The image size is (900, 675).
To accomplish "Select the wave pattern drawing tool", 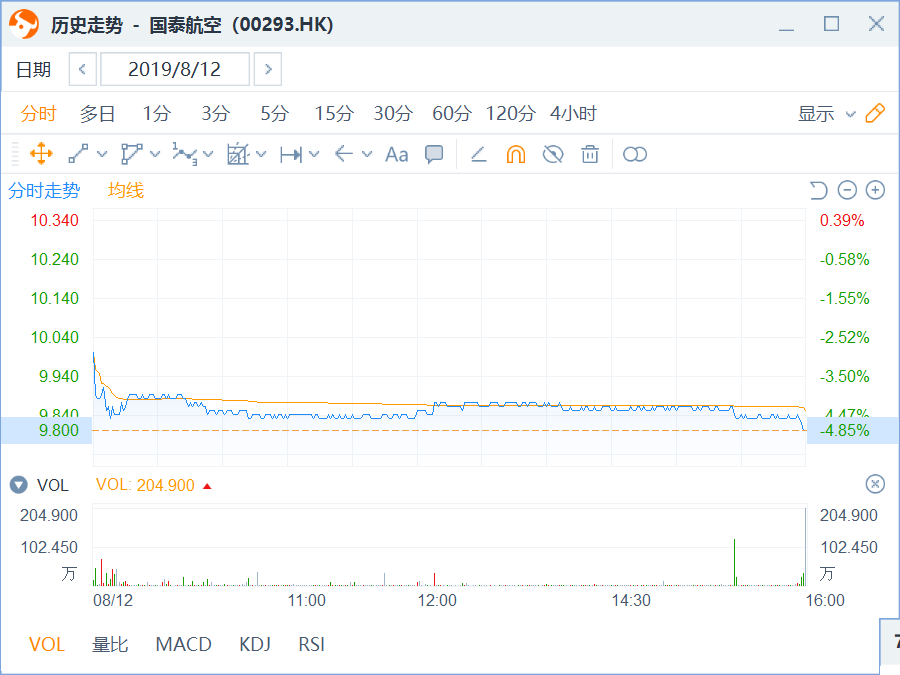I will point(185,154).
